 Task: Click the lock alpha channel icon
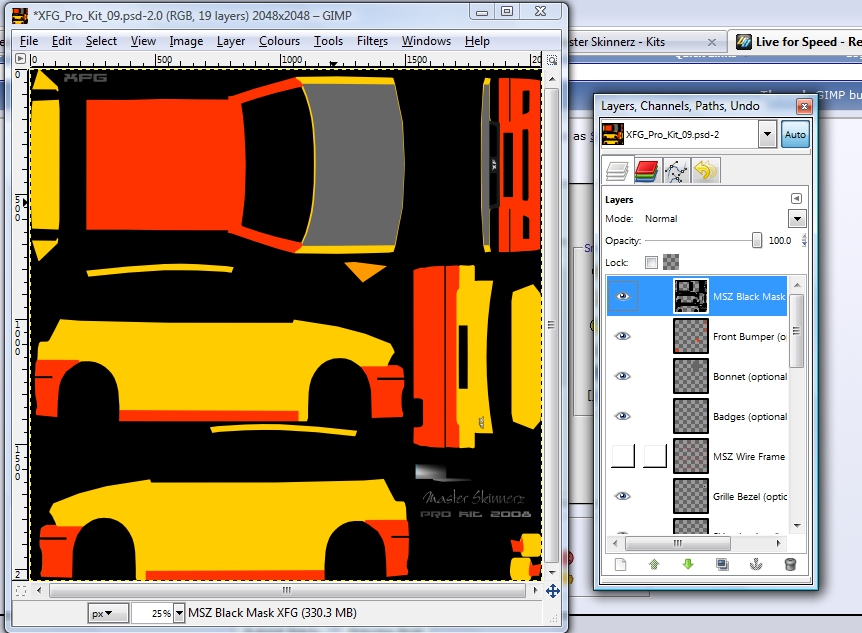pyautogui.click(x=671, y=262)
